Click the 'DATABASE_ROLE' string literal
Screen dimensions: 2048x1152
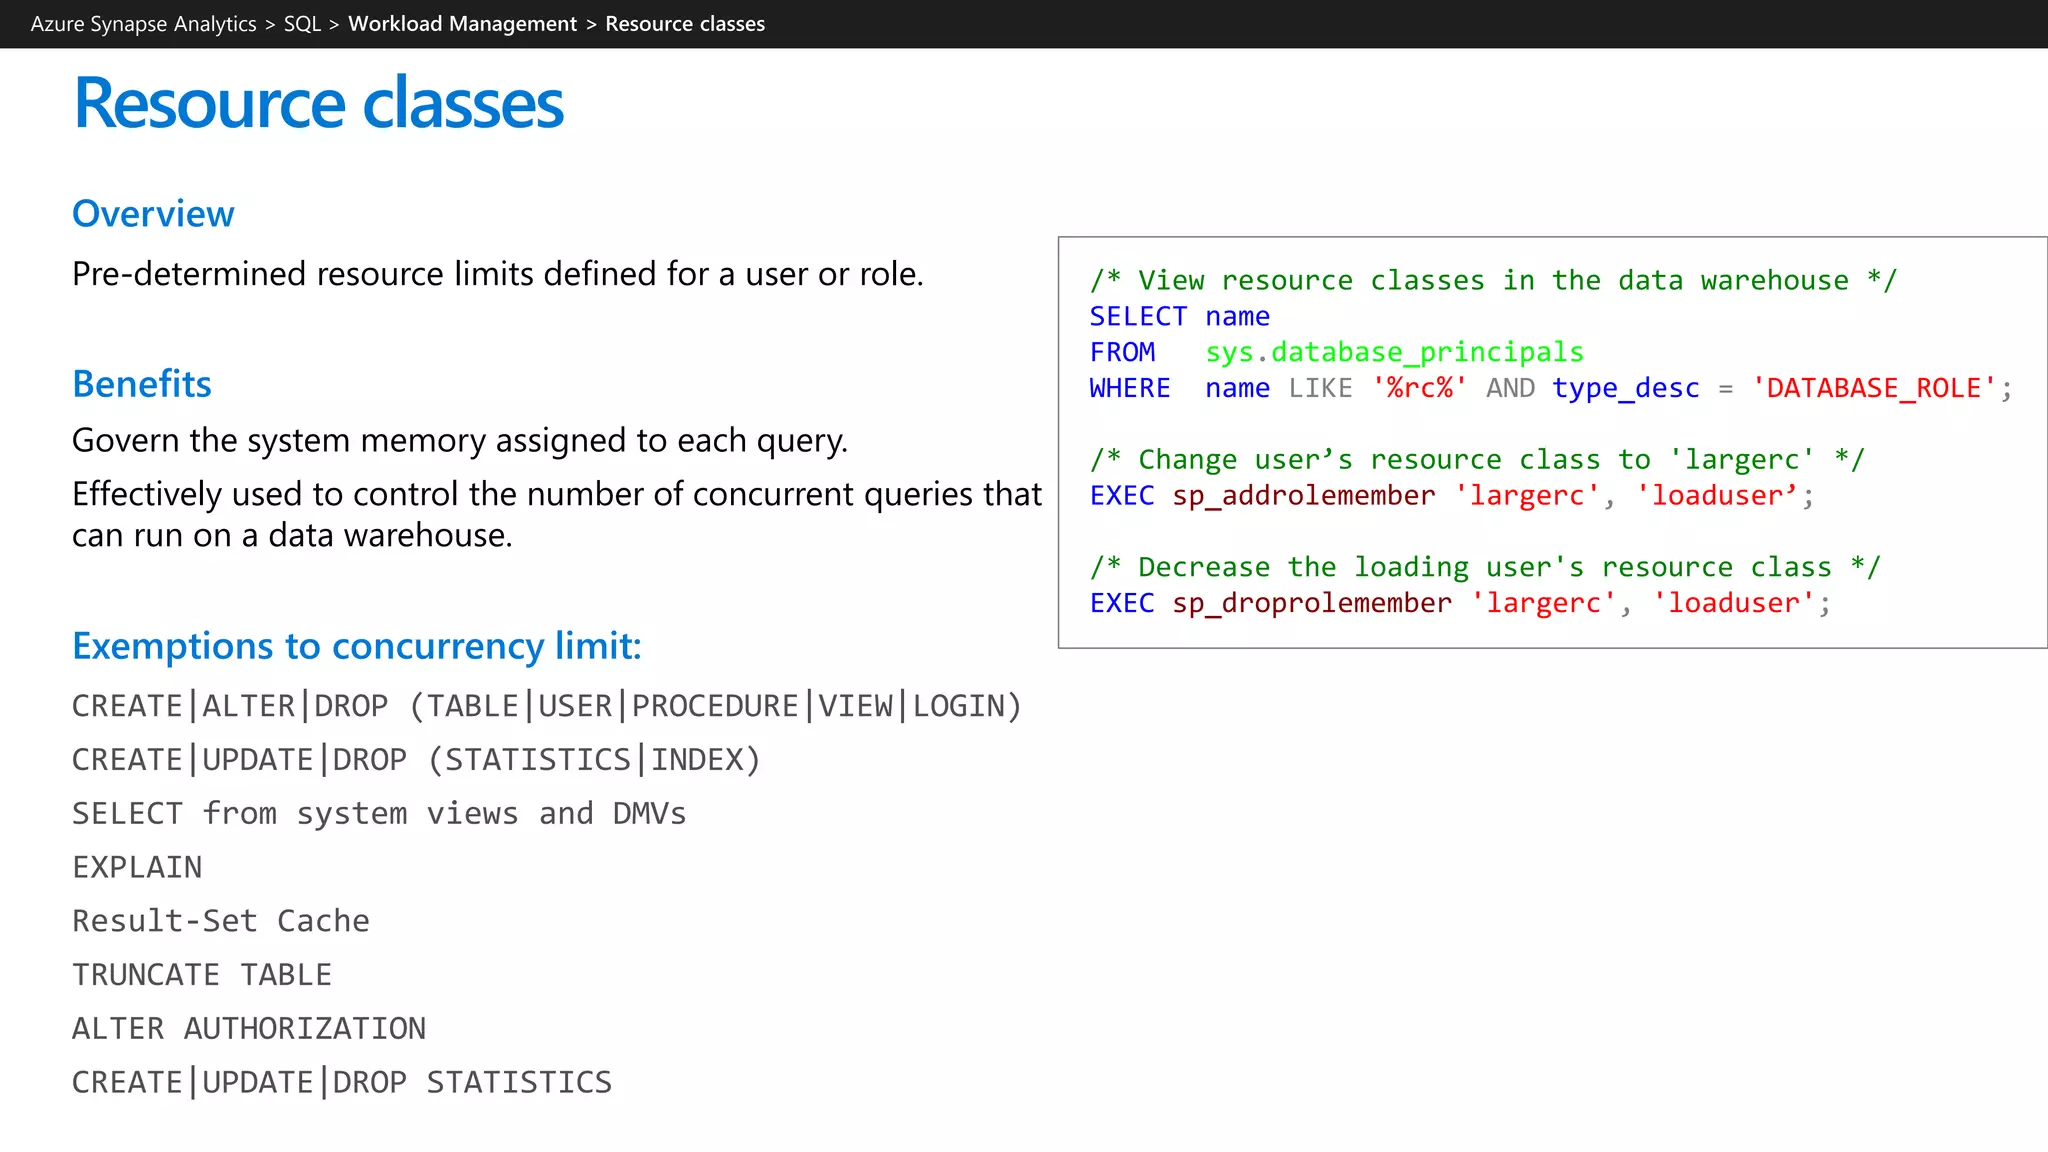pyautogui.click(x=1874, y=388)
